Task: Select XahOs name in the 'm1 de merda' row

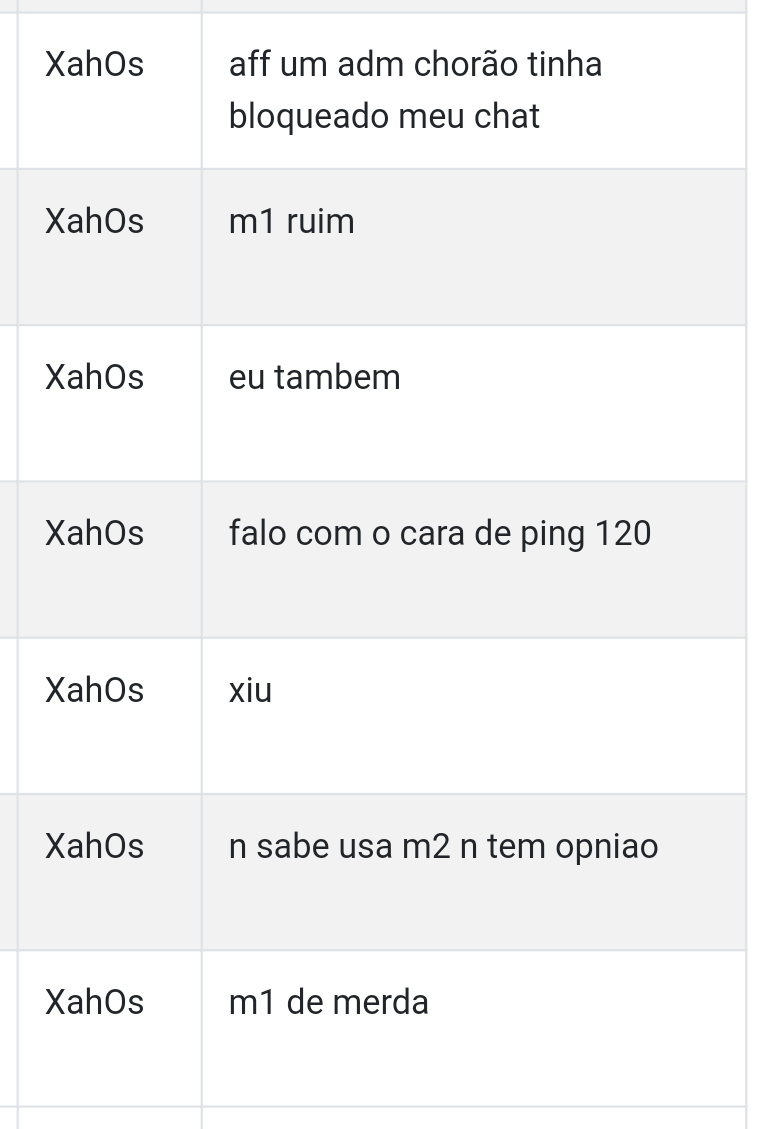Action: [94, 1003]
